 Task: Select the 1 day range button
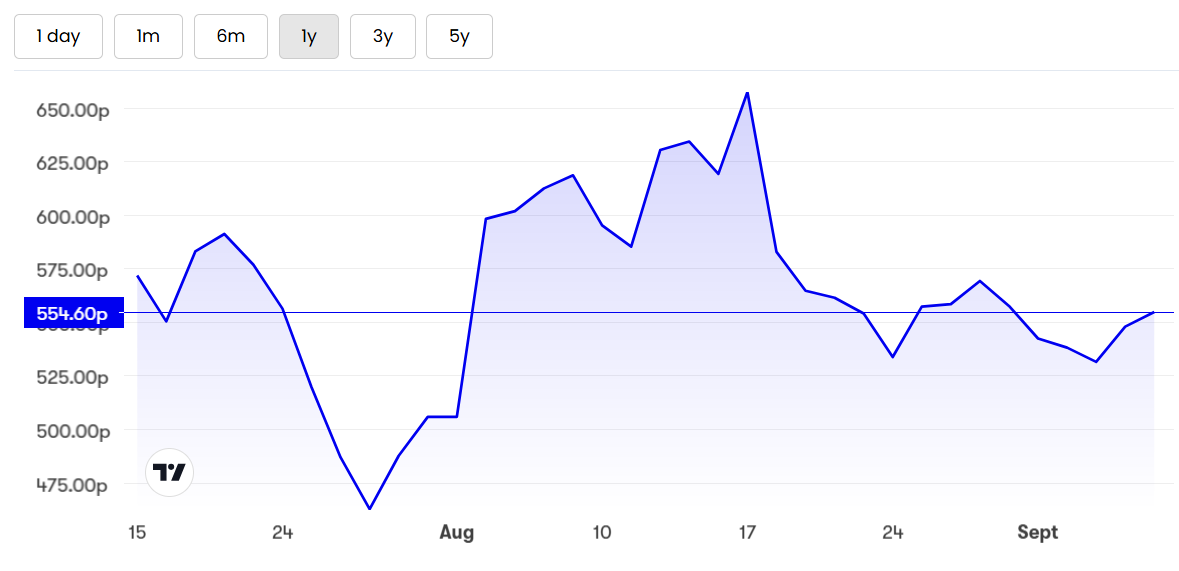(x=59, y=36)
